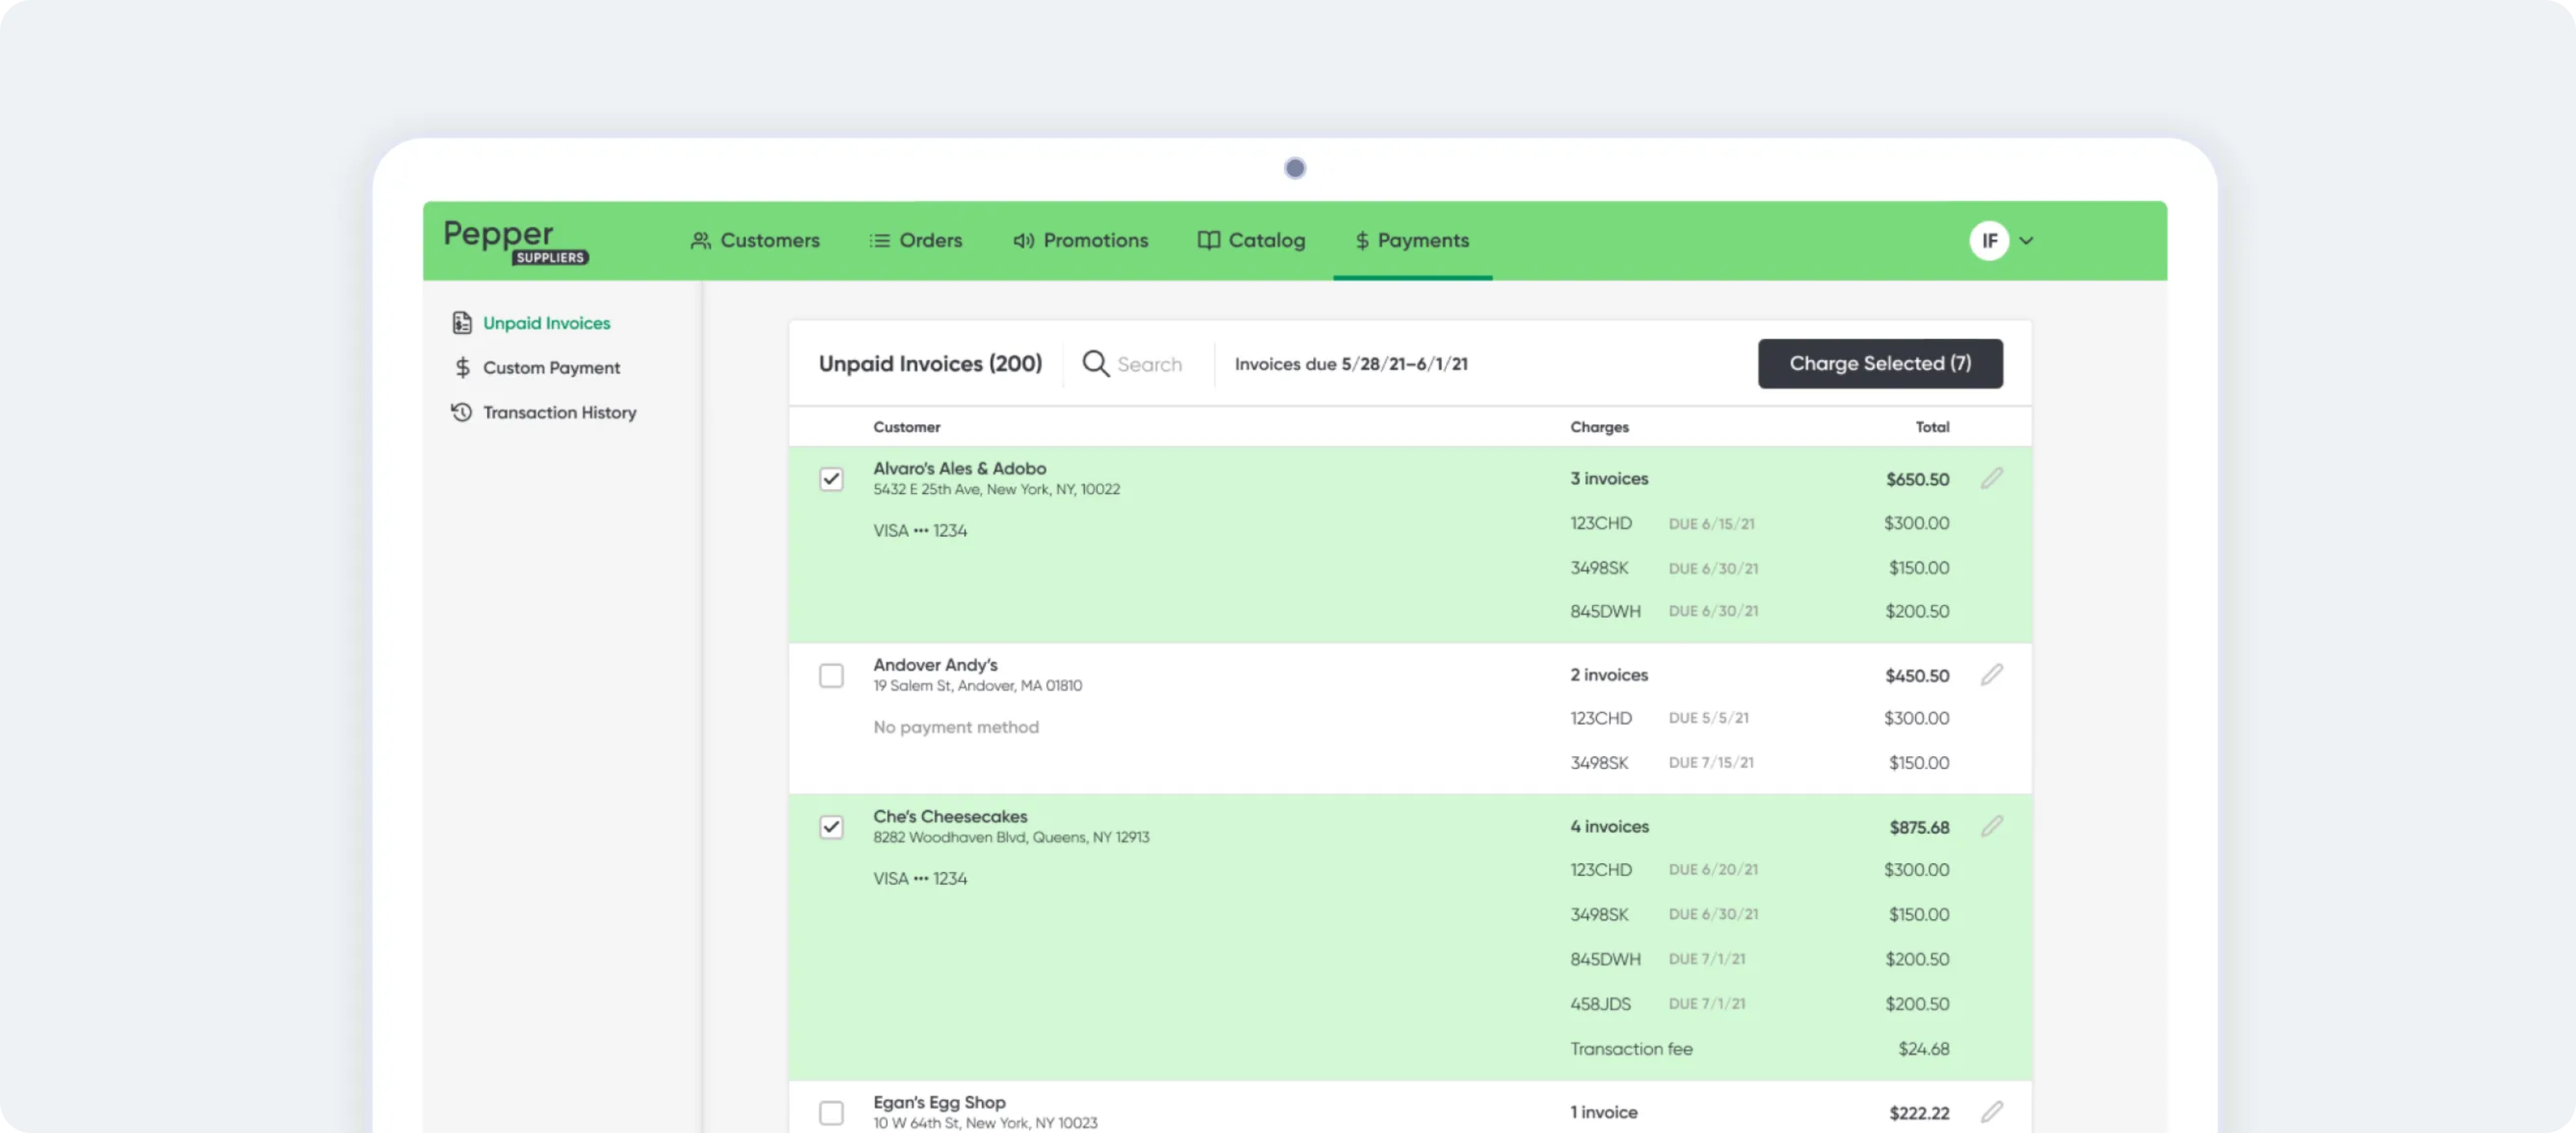Click the search magnifier icon
This screenshot has height=1133, width=2576.
1095,364
